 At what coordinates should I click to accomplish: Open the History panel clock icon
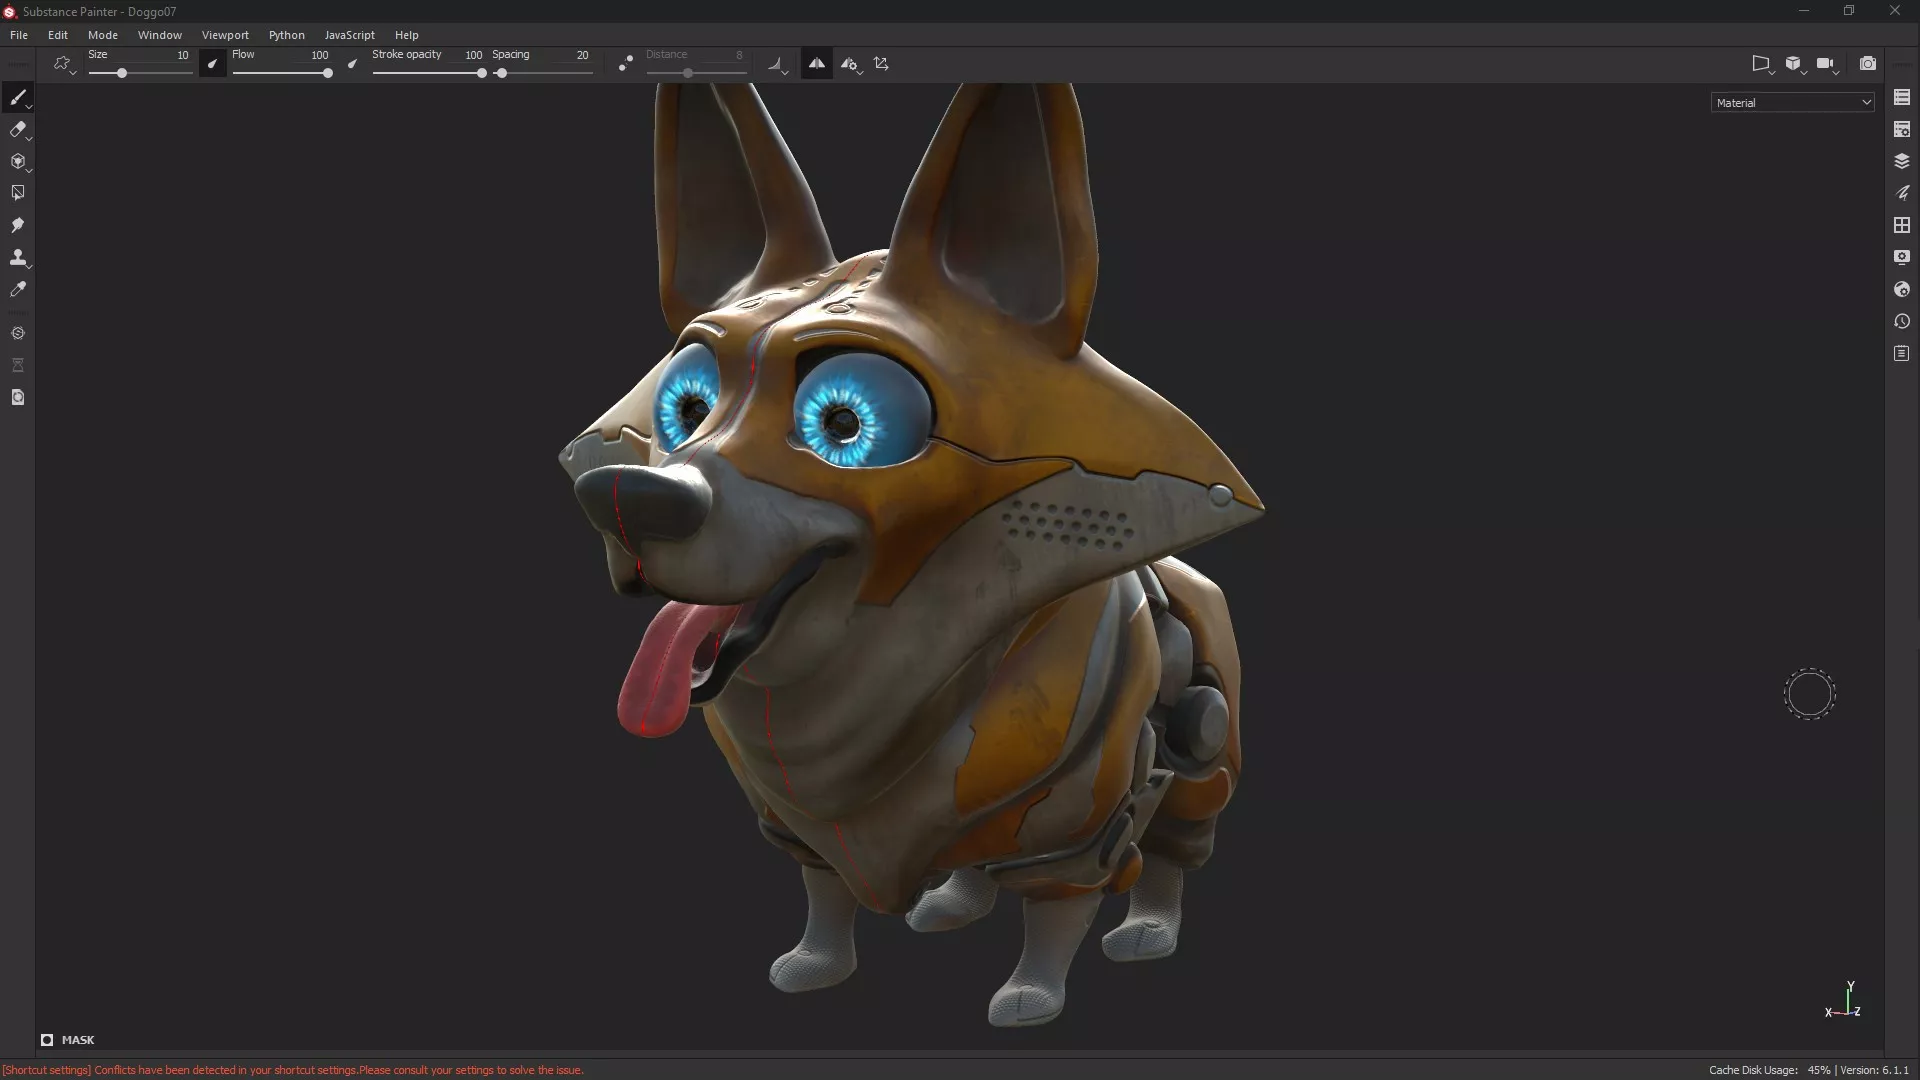(1901, 321)
